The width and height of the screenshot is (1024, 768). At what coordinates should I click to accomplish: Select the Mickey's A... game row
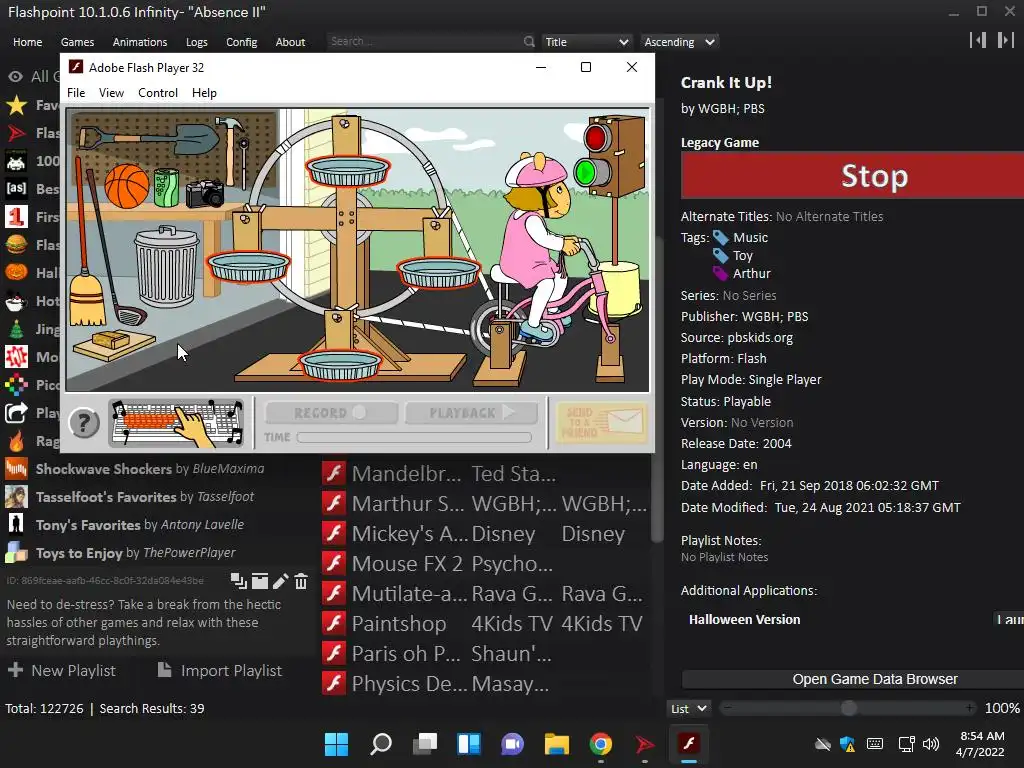click(485, 534)
